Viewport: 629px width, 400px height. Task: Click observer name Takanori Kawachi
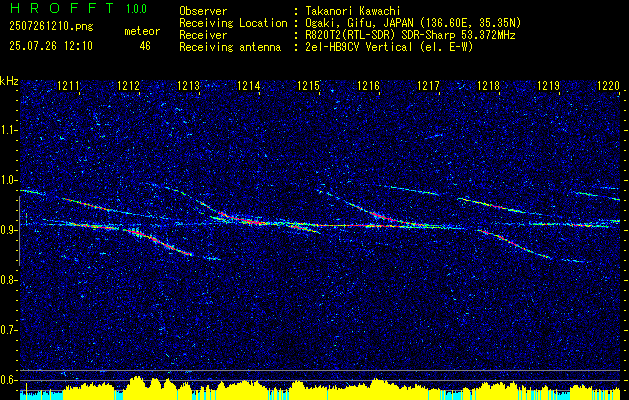point(351,11)
